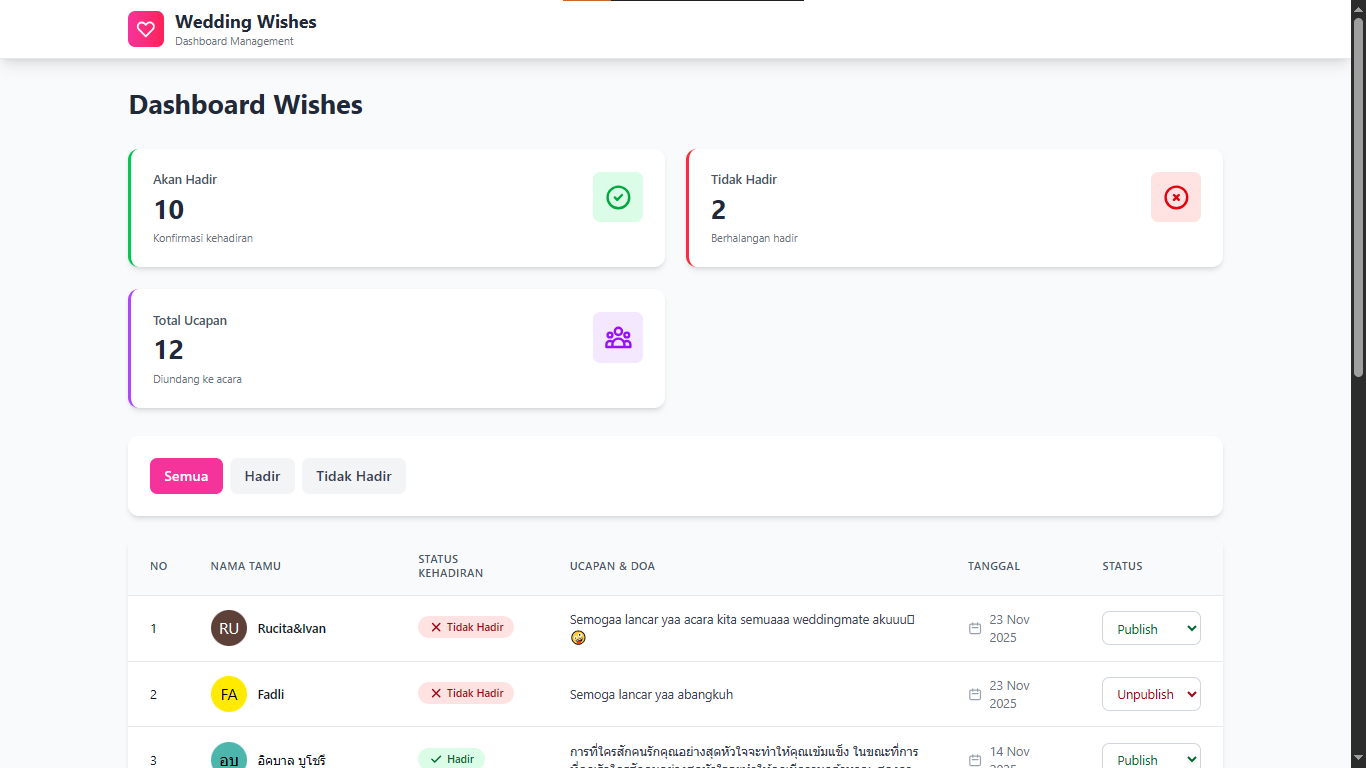The height and width of the screenshot is (768, 1366).
Task: Expand the status dropdown in row 3
Action: [x=1151, y=759]
